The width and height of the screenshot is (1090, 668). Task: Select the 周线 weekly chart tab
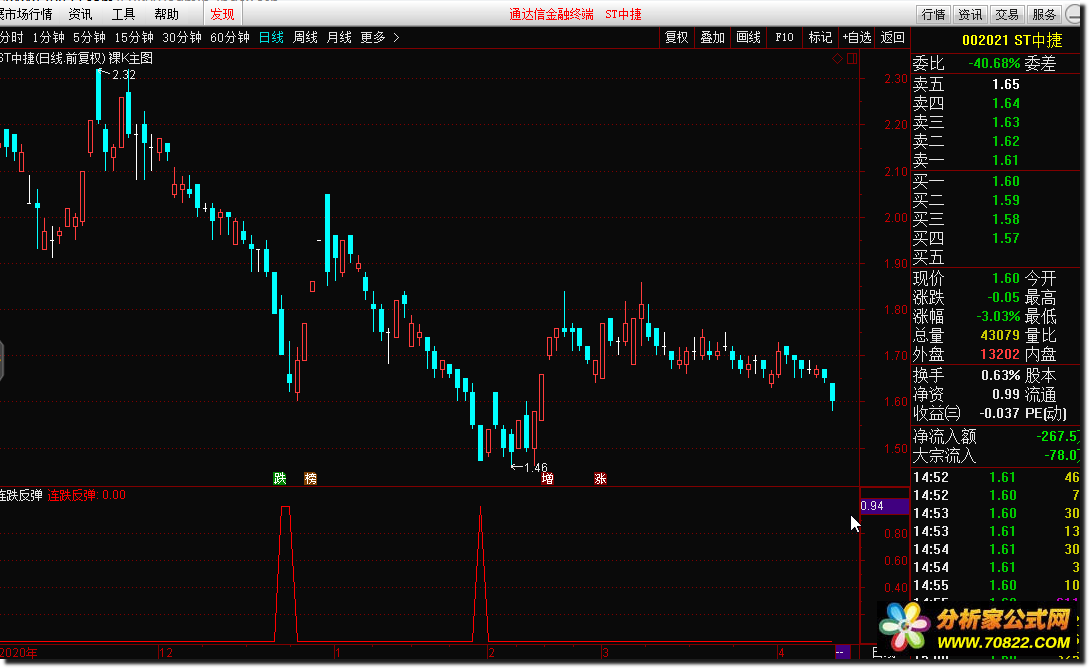click(305, 38)
